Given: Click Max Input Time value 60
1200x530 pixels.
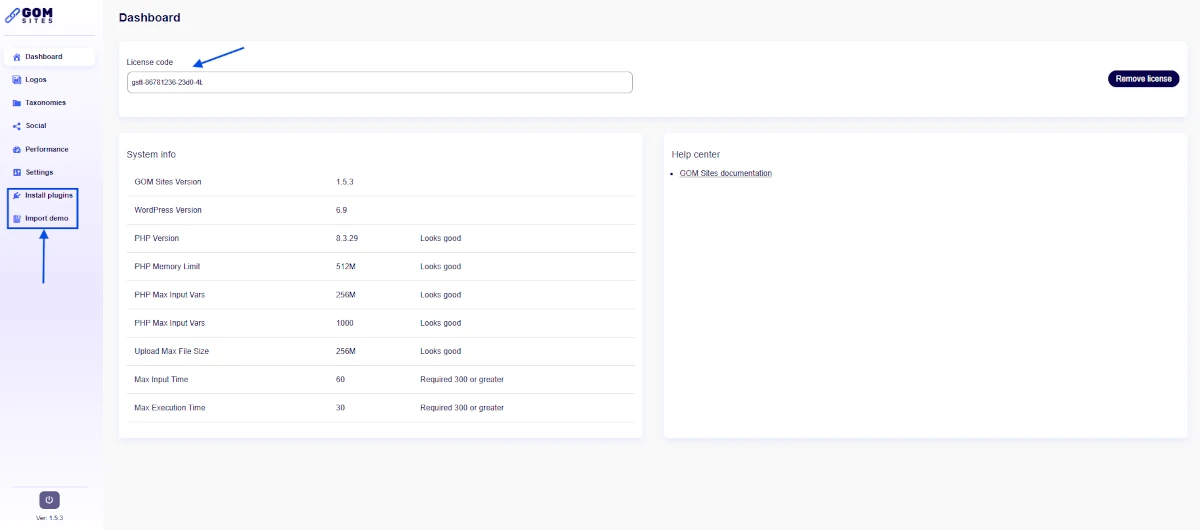Looking at the screenshot, I should [x=341, y=379].
